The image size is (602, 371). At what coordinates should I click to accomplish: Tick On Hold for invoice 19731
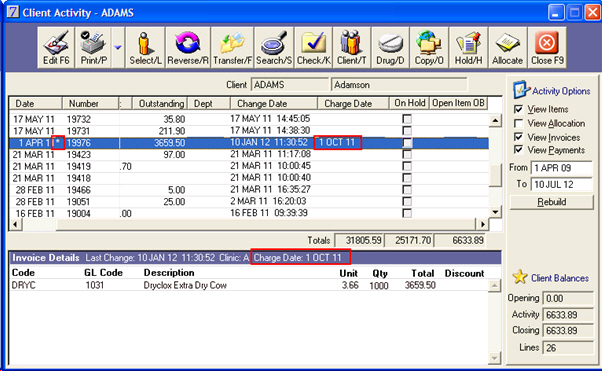pos(407,131)
